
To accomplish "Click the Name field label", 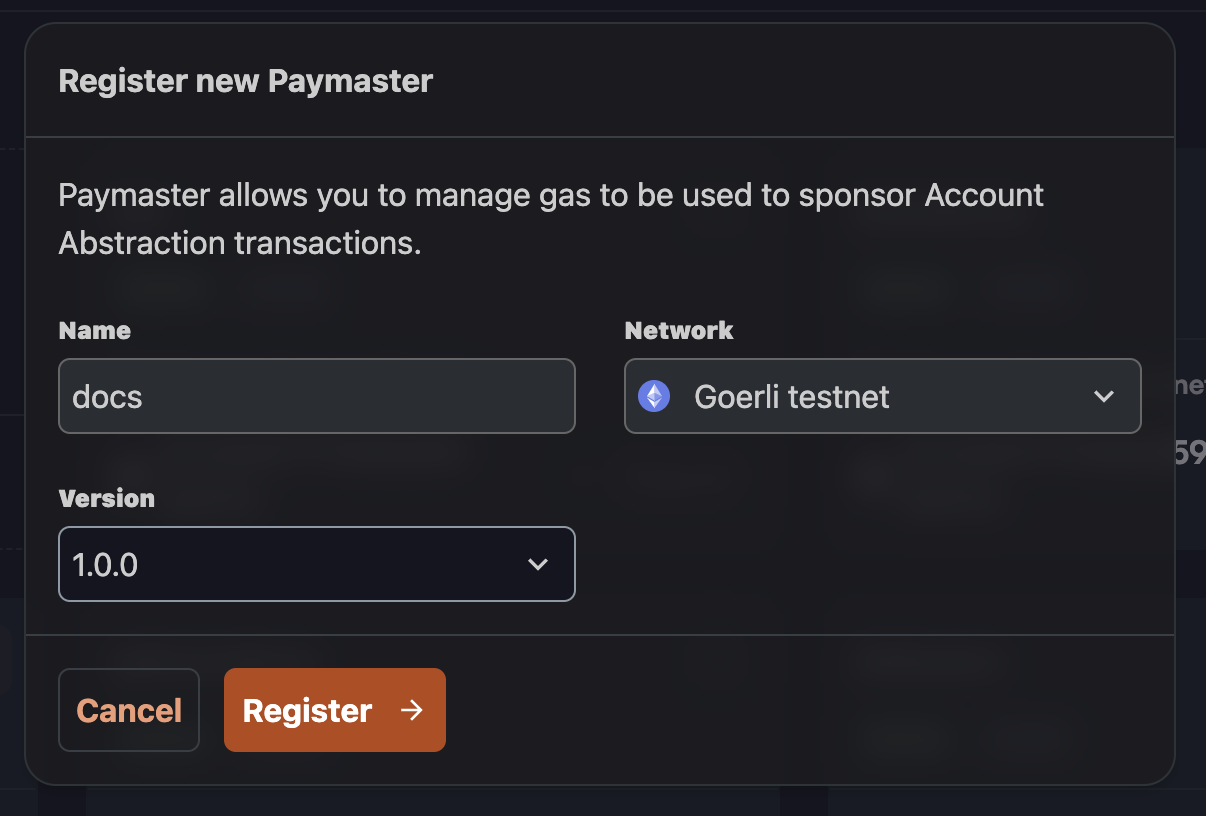I will coord(94,330).
